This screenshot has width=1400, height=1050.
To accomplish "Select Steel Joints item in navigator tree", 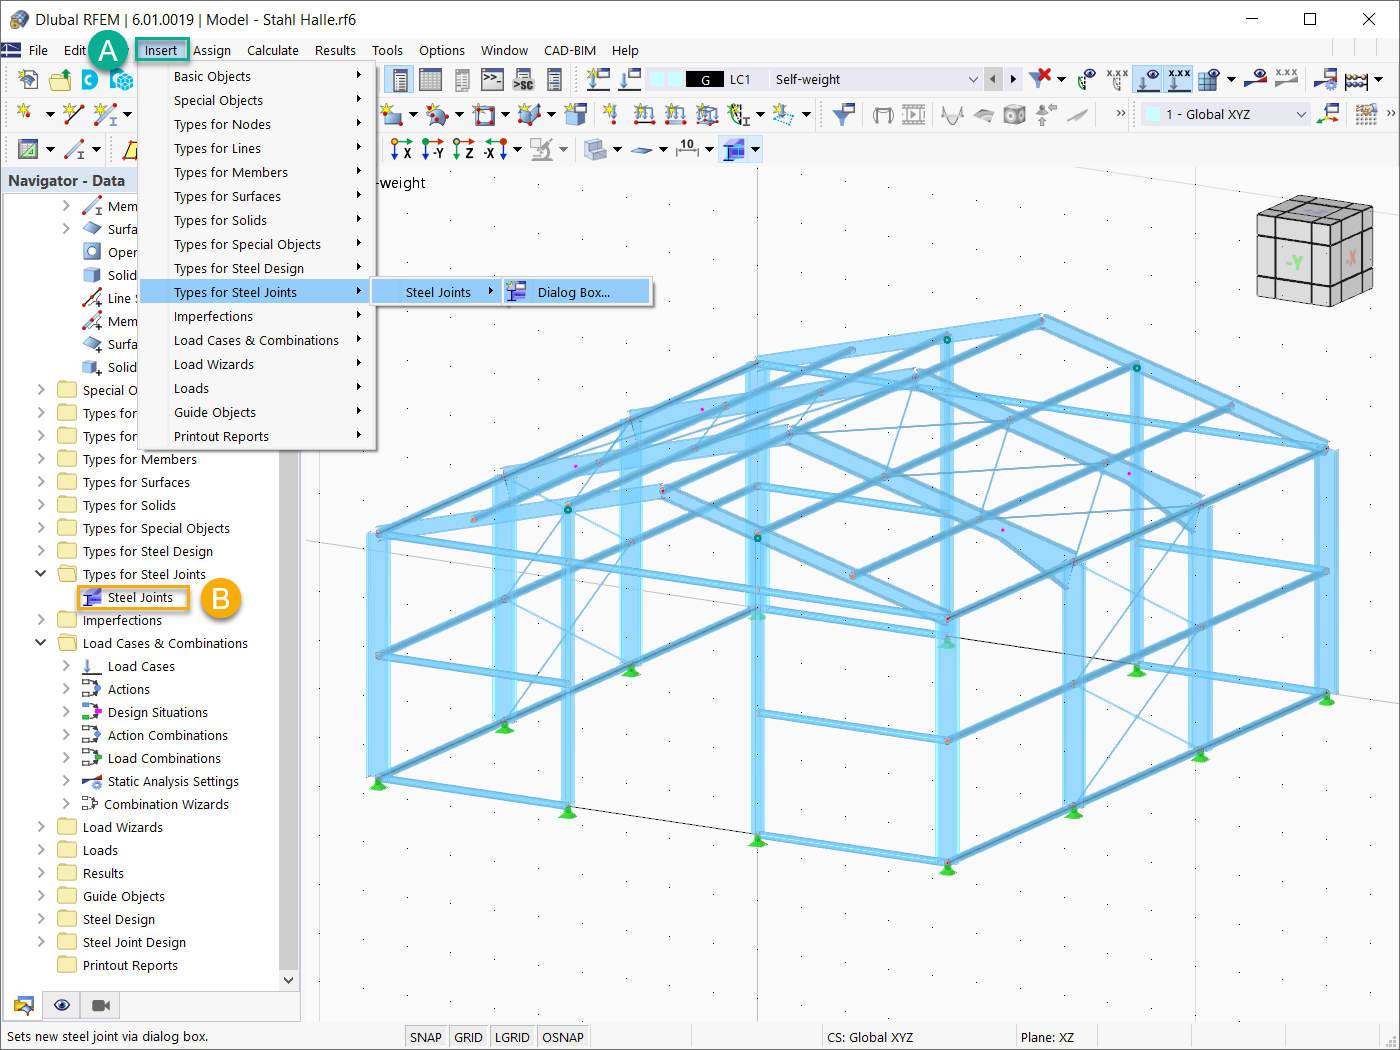I will (140, 597).
